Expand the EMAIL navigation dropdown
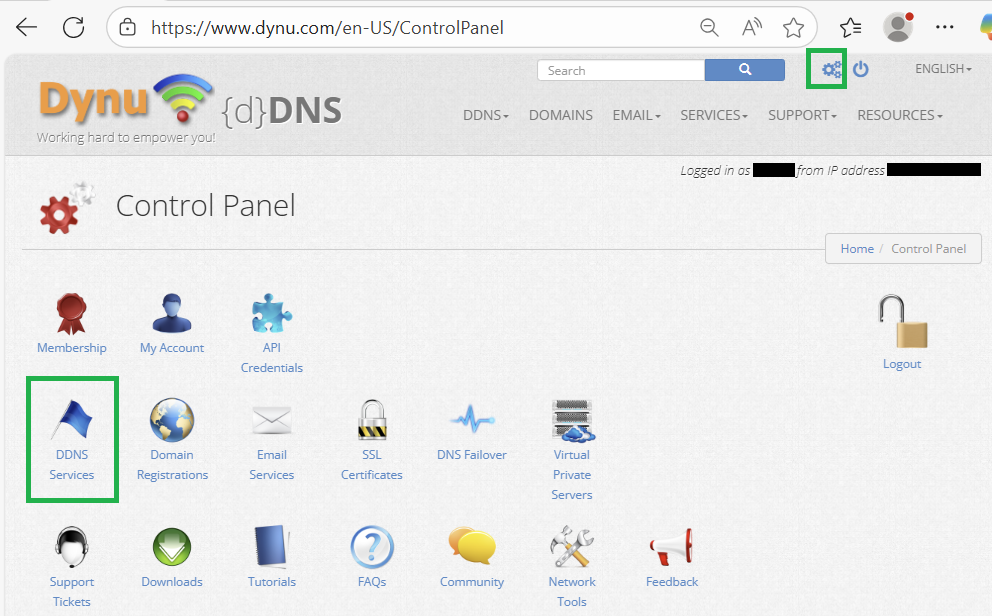The image size is (992, 616). tap(636, 115)
